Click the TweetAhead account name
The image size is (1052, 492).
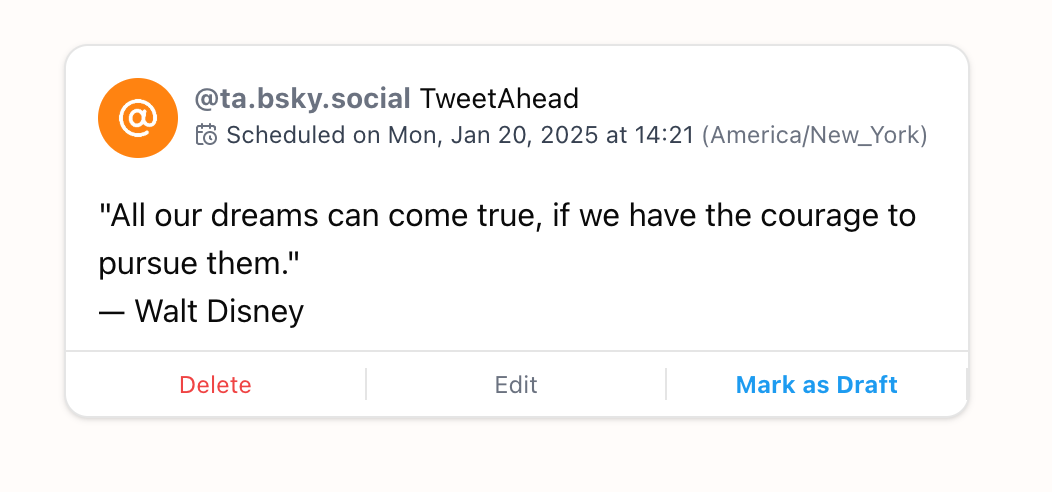(499, 99)
